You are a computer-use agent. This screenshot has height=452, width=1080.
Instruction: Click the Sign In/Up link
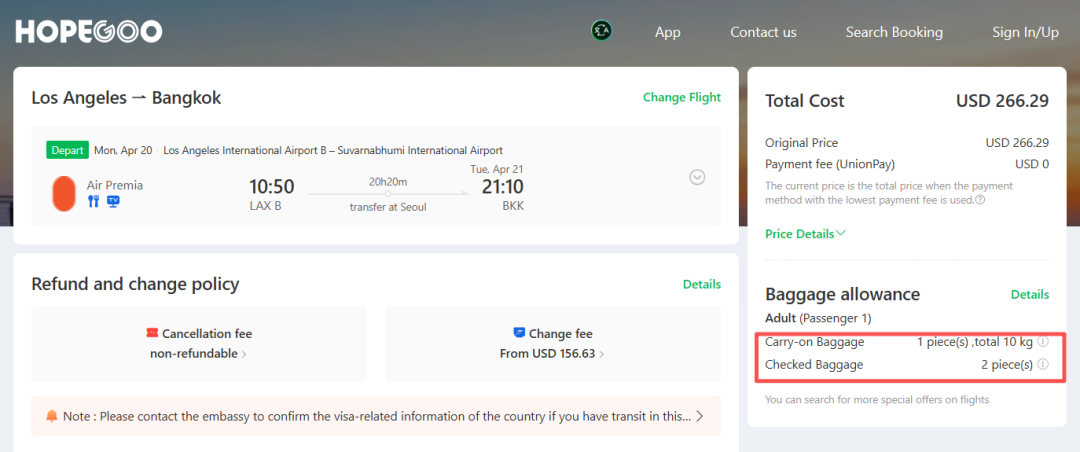tap(1025, 32)
